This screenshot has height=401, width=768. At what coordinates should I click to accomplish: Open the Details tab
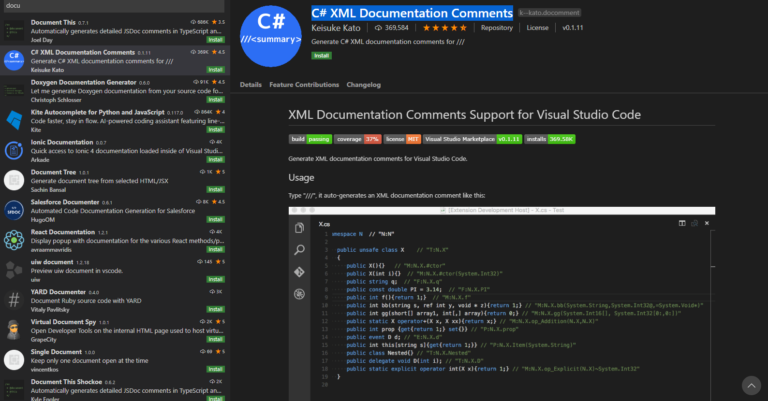click(x=250, y=85)
